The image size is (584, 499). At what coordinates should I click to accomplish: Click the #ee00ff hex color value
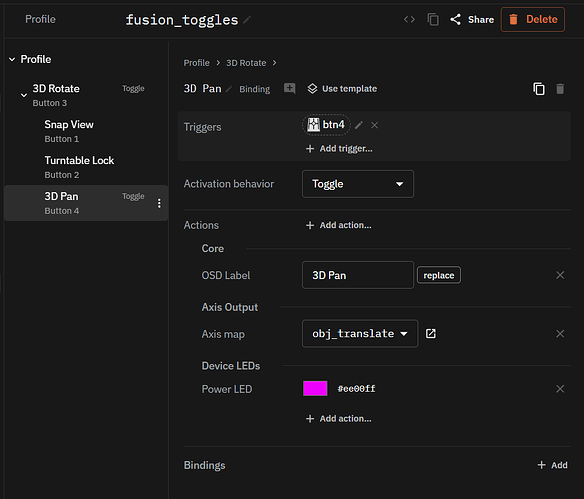pyautogui.click(x=356, y=389)
